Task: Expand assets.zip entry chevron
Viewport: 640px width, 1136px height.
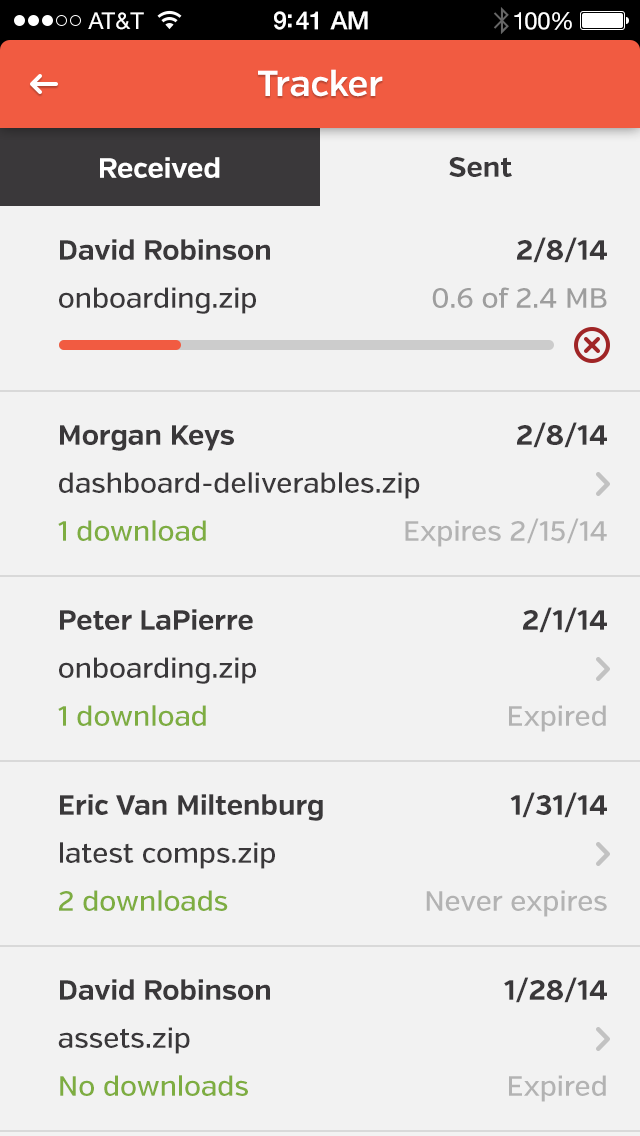Action: [x=602, y=1039]
